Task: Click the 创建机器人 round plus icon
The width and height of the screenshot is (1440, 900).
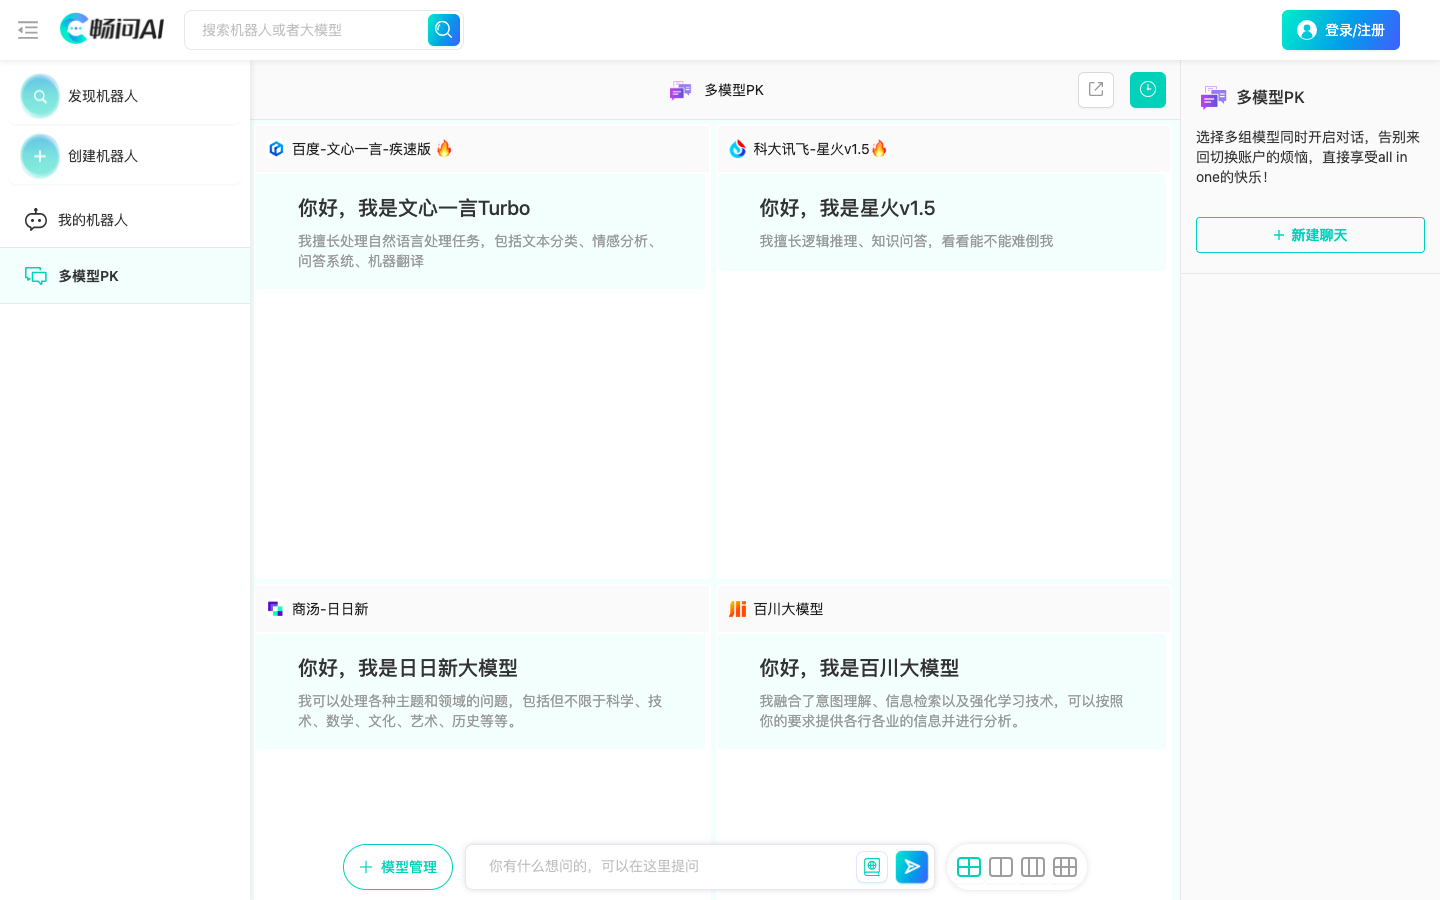Action: pos(40,156)
